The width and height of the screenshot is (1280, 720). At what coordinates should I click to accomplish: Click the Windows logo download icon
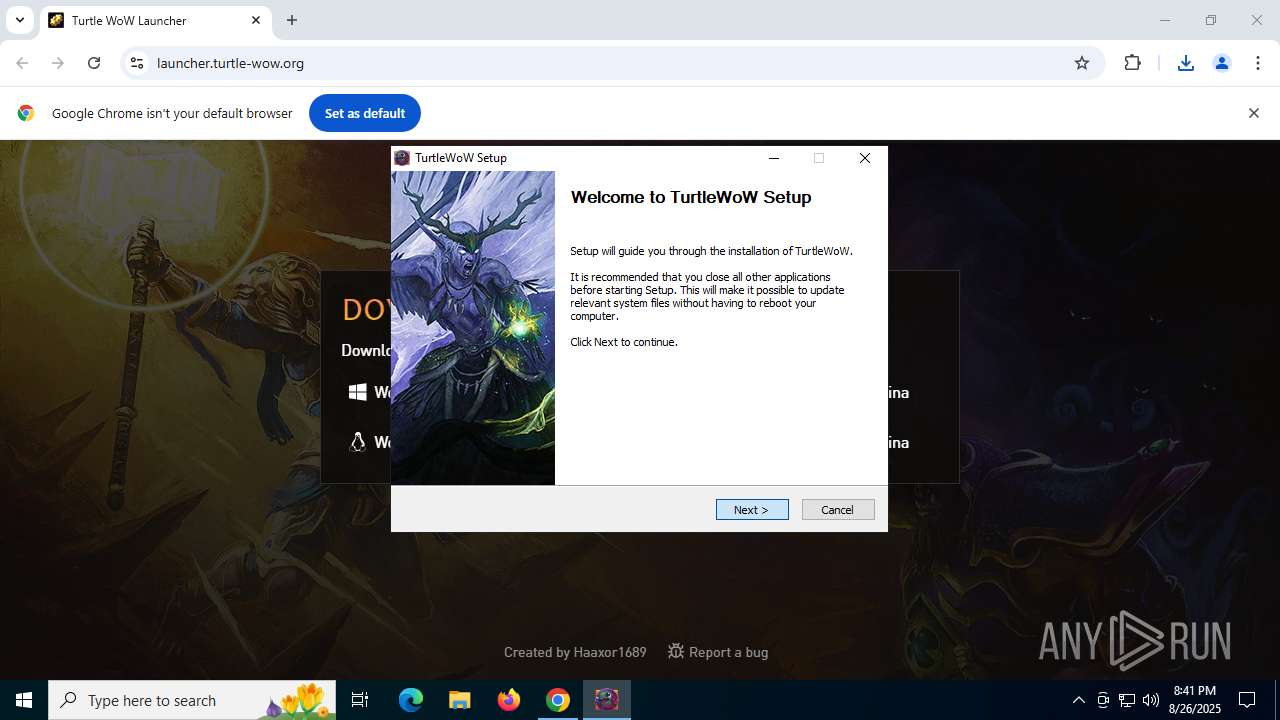point(357,393)
